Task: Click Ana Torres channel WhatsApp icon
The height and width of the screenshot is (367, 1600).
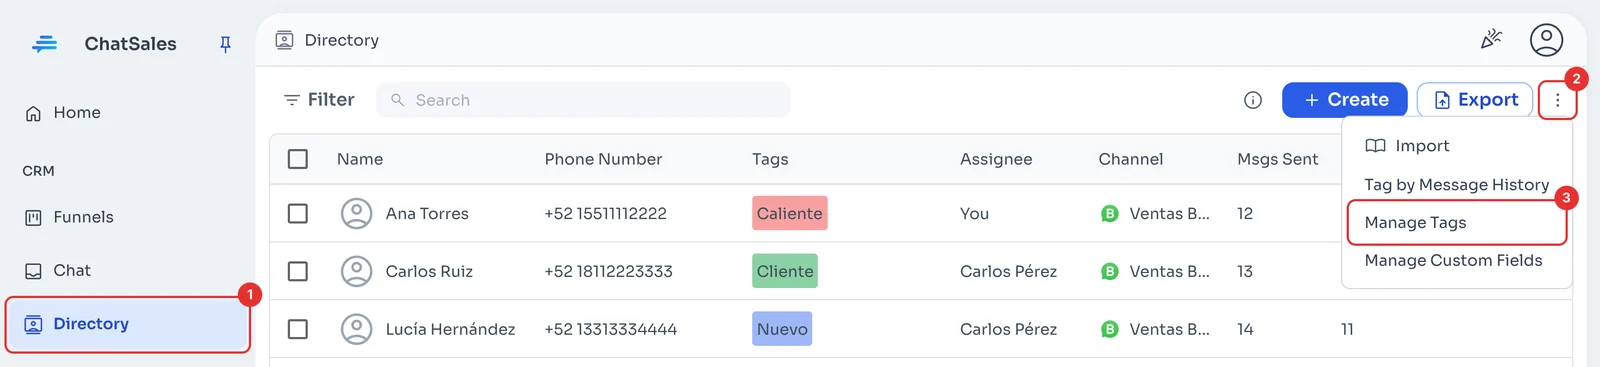Action: pyautogui.click(x=1109, y=214)
